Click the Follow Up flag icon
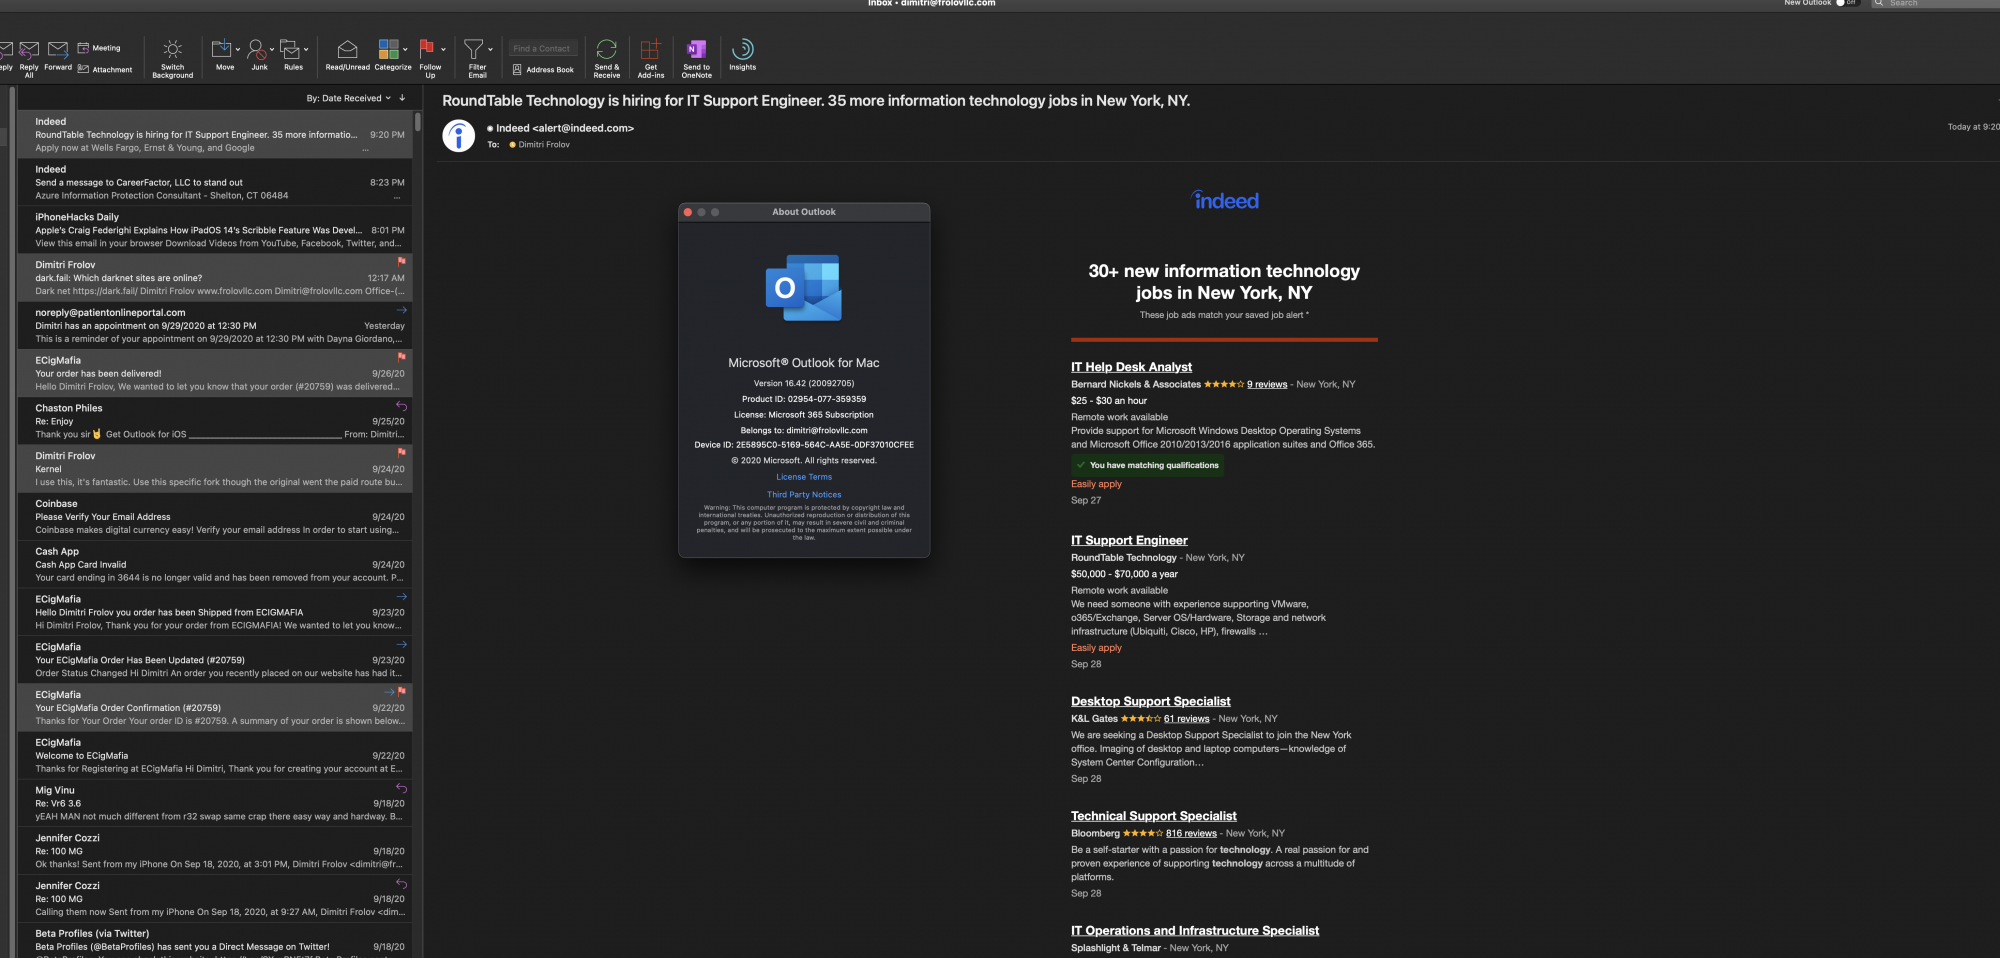 [427, 48]
